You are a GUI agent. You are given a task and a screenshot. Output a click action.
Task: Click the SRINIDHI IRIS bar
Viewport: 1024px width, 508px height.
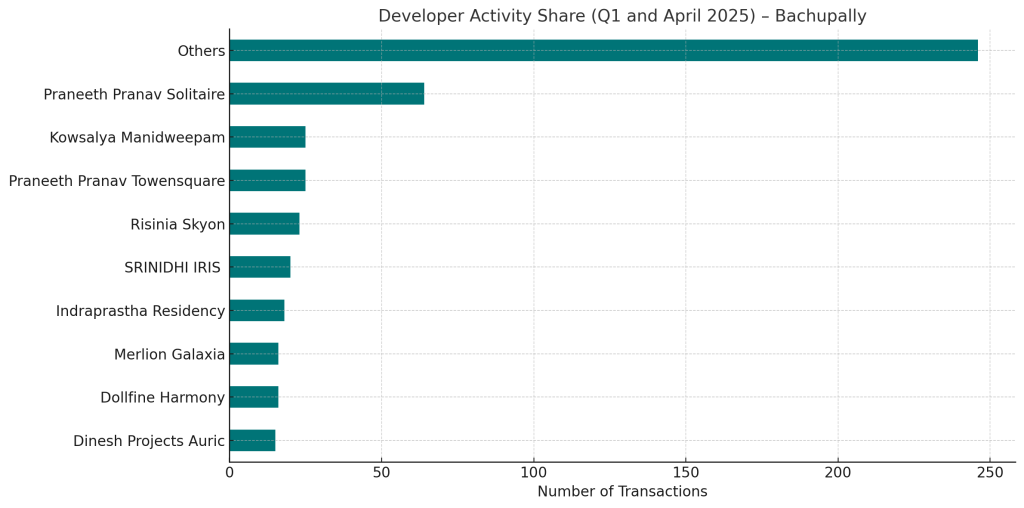(x=260, y=267)
